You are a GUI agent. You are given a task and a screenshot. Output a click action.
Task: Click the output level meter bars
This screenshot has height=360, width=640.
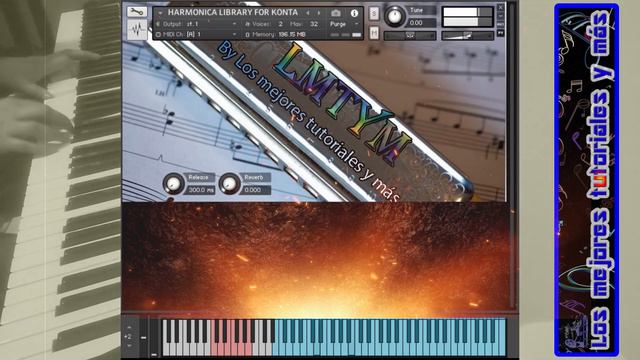(x=467, y=17)
